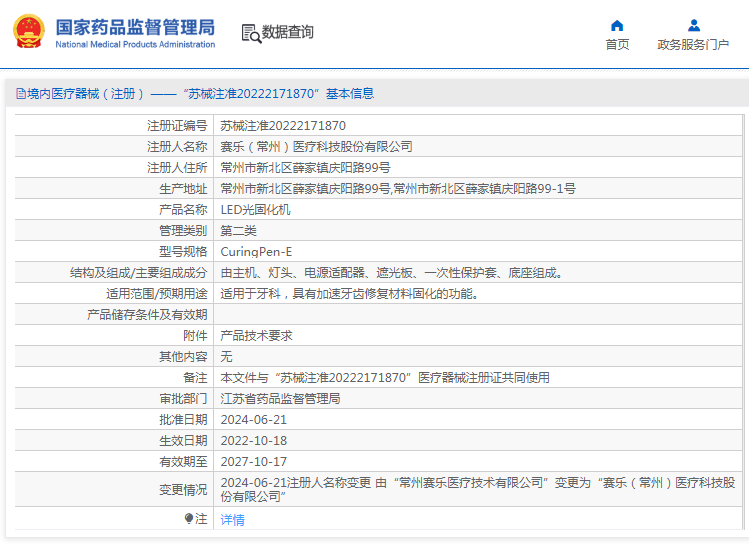Click National Medical Products Administration text
The width and height of the screenshot is (749, 545).
click(135, 44)
